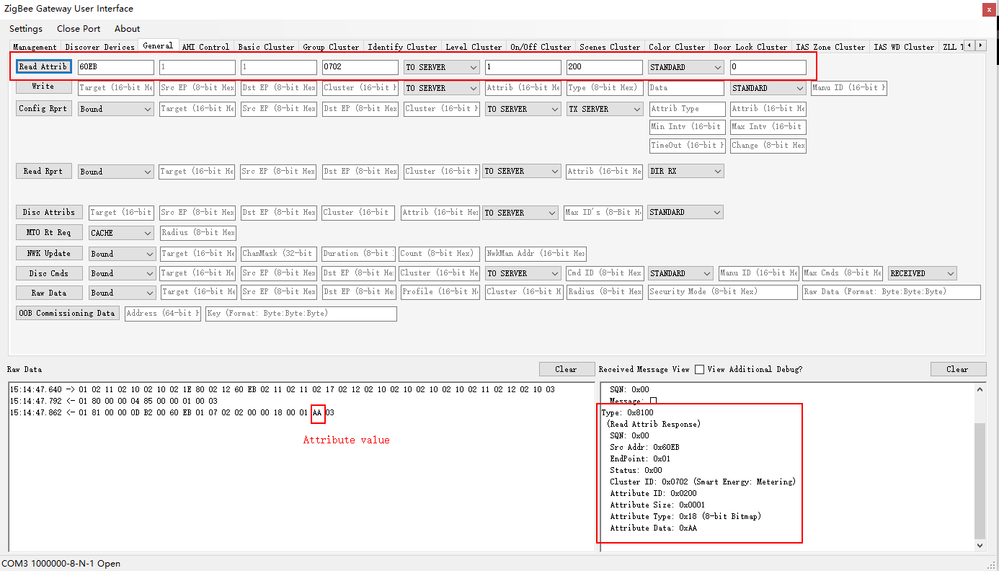The width and height of the screenshot is (999, 571).
Task: Click the Read Attrib button
Action: 43,67
